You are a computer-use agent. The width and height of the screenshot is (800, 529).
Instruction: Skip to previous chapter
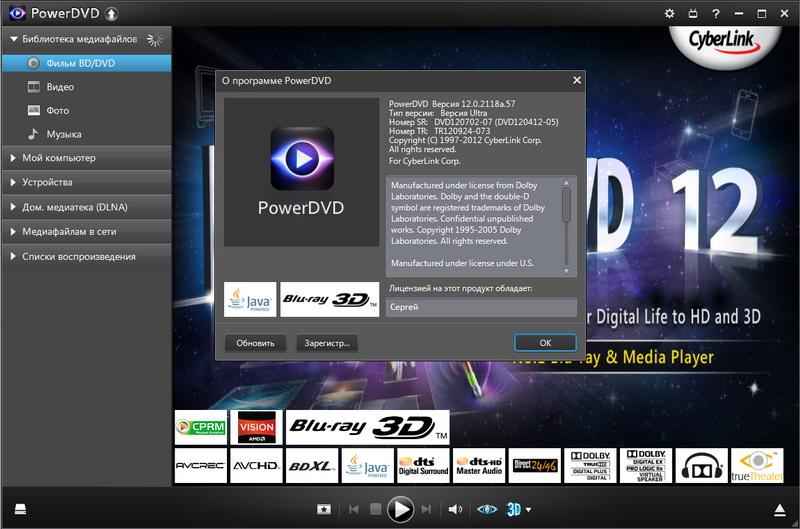coord(354,509)
